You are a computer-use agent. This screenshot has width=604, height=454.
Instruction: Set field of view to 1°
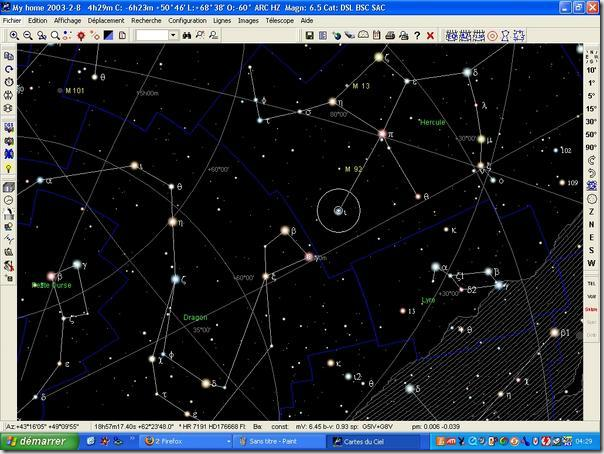591,83
